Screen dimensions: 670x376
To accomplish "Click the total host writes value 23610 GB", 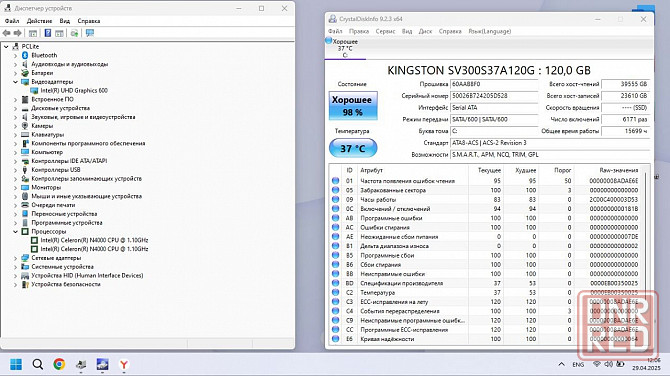I will point(626,96).
